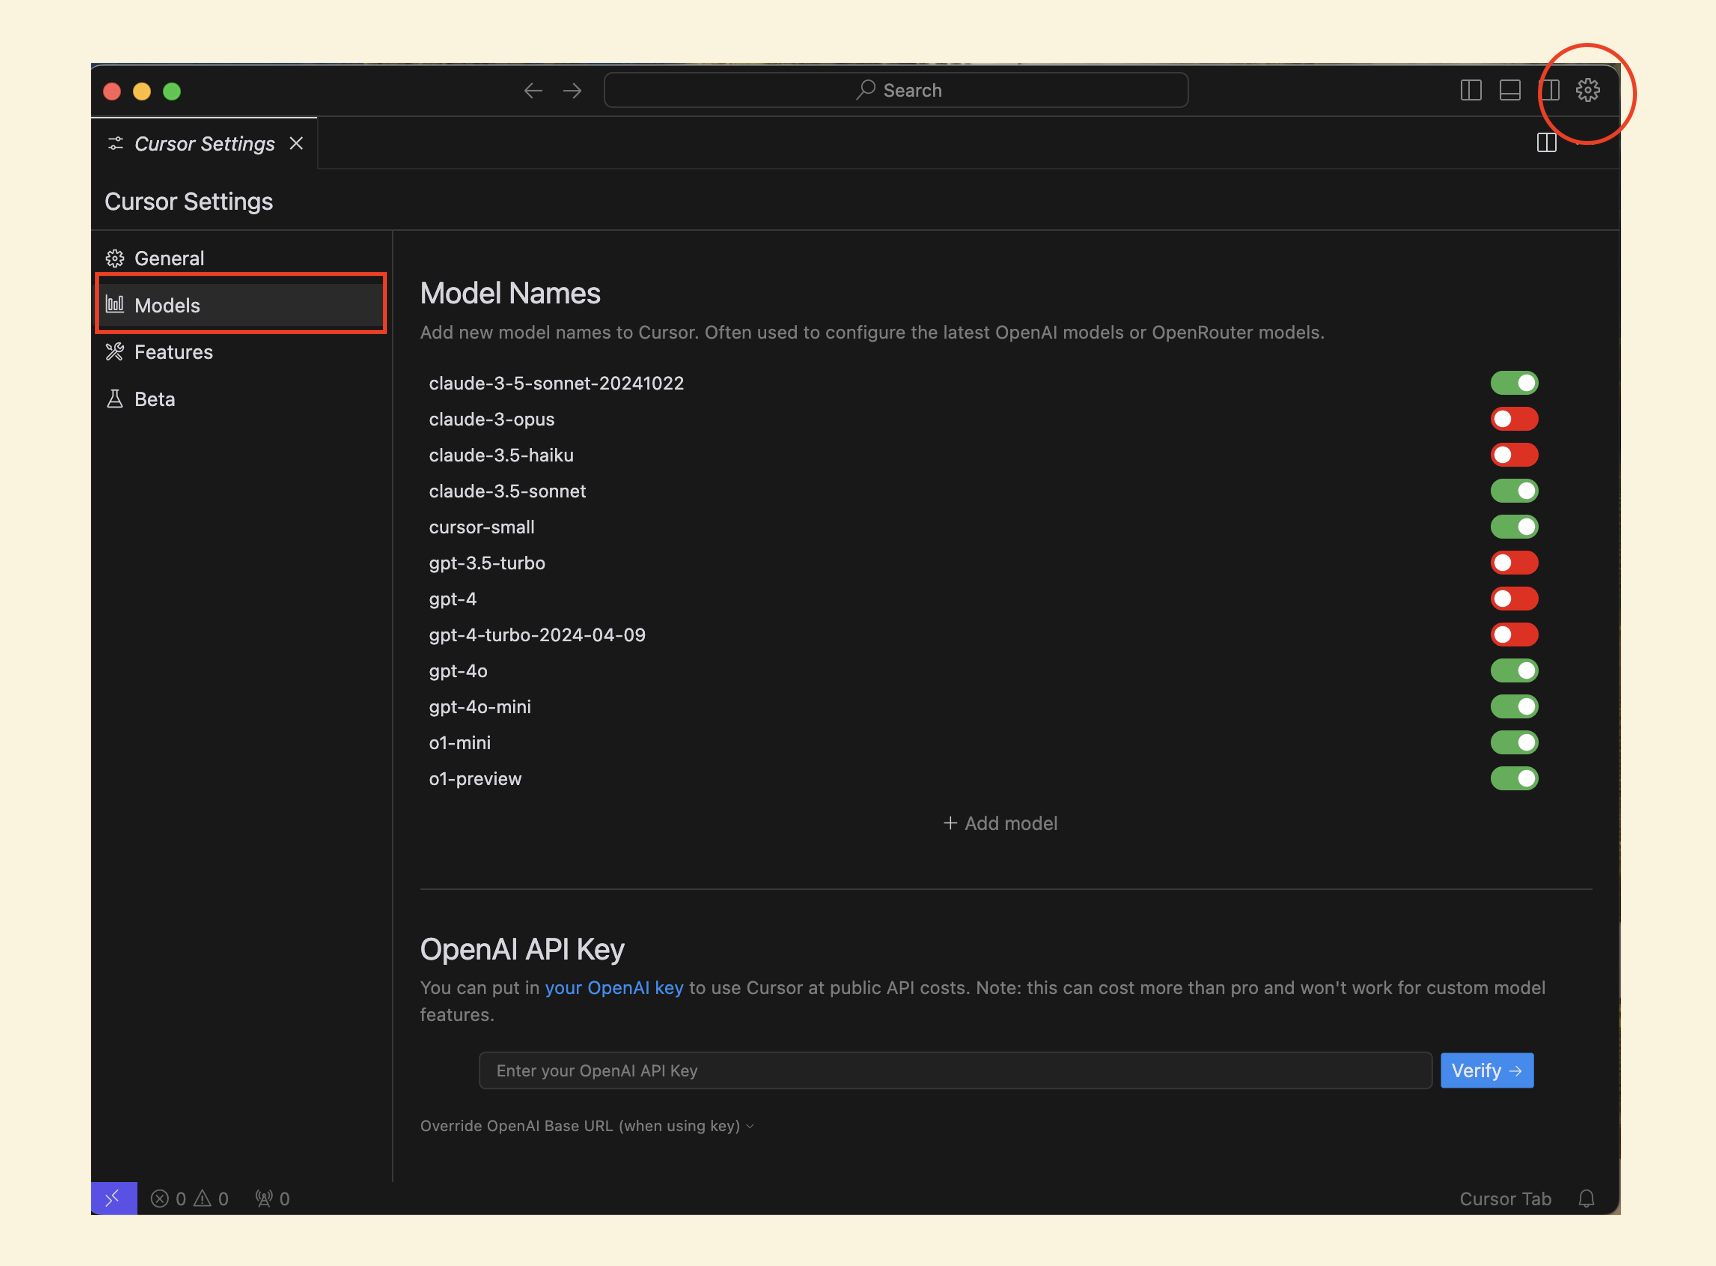Toggle the right sidebar layout icon

(1549, 90)
